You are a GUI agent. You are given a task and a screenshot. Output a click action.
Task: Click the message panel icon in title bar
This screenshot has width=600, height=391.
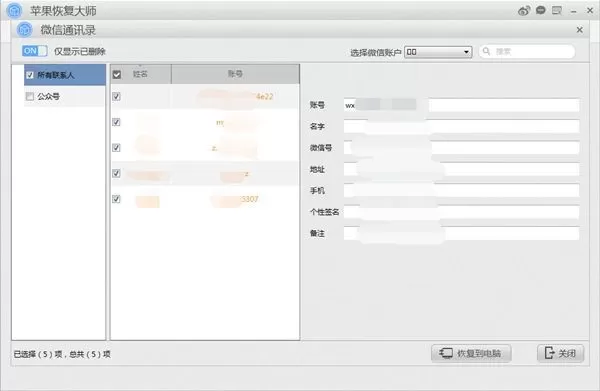tap(557, 10)
